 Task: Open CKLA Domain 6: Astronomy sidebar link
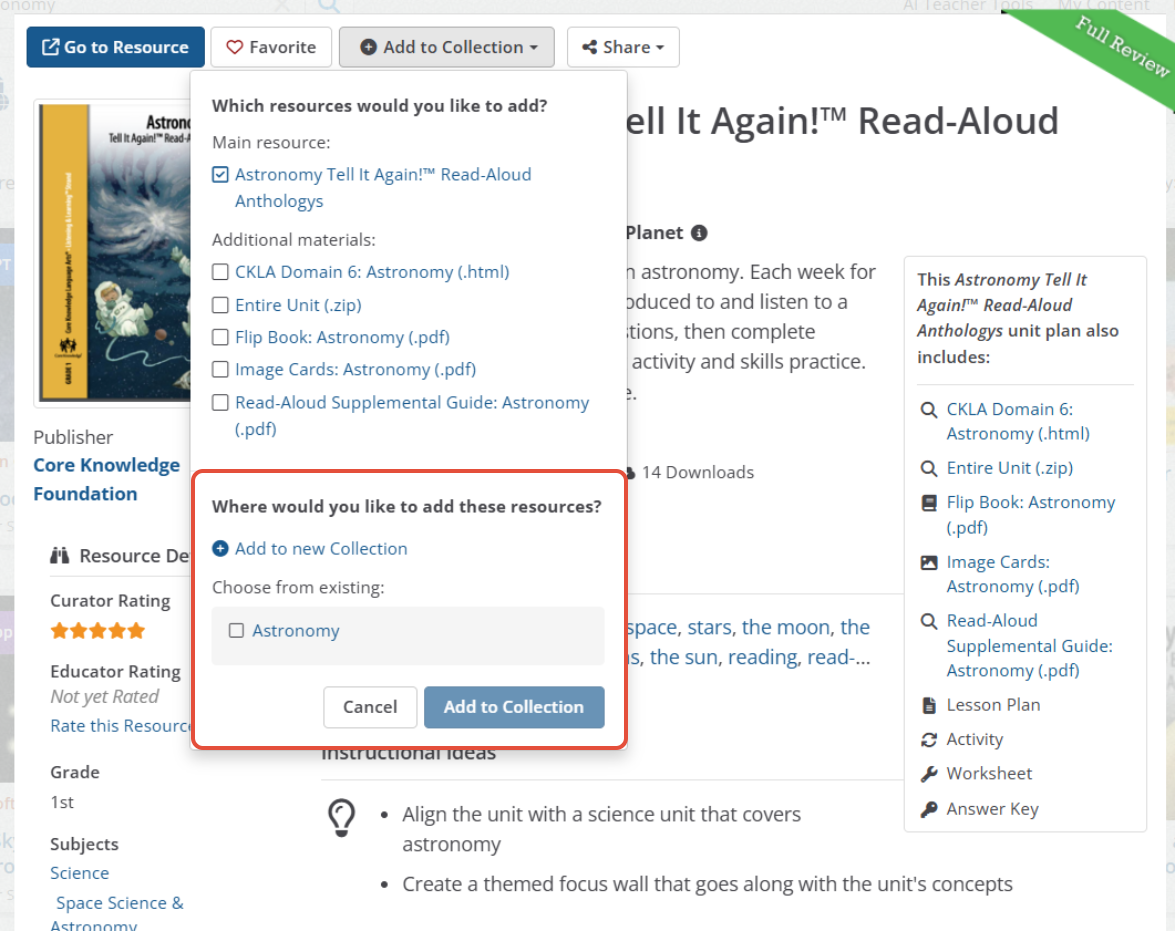click(1018, 421)
